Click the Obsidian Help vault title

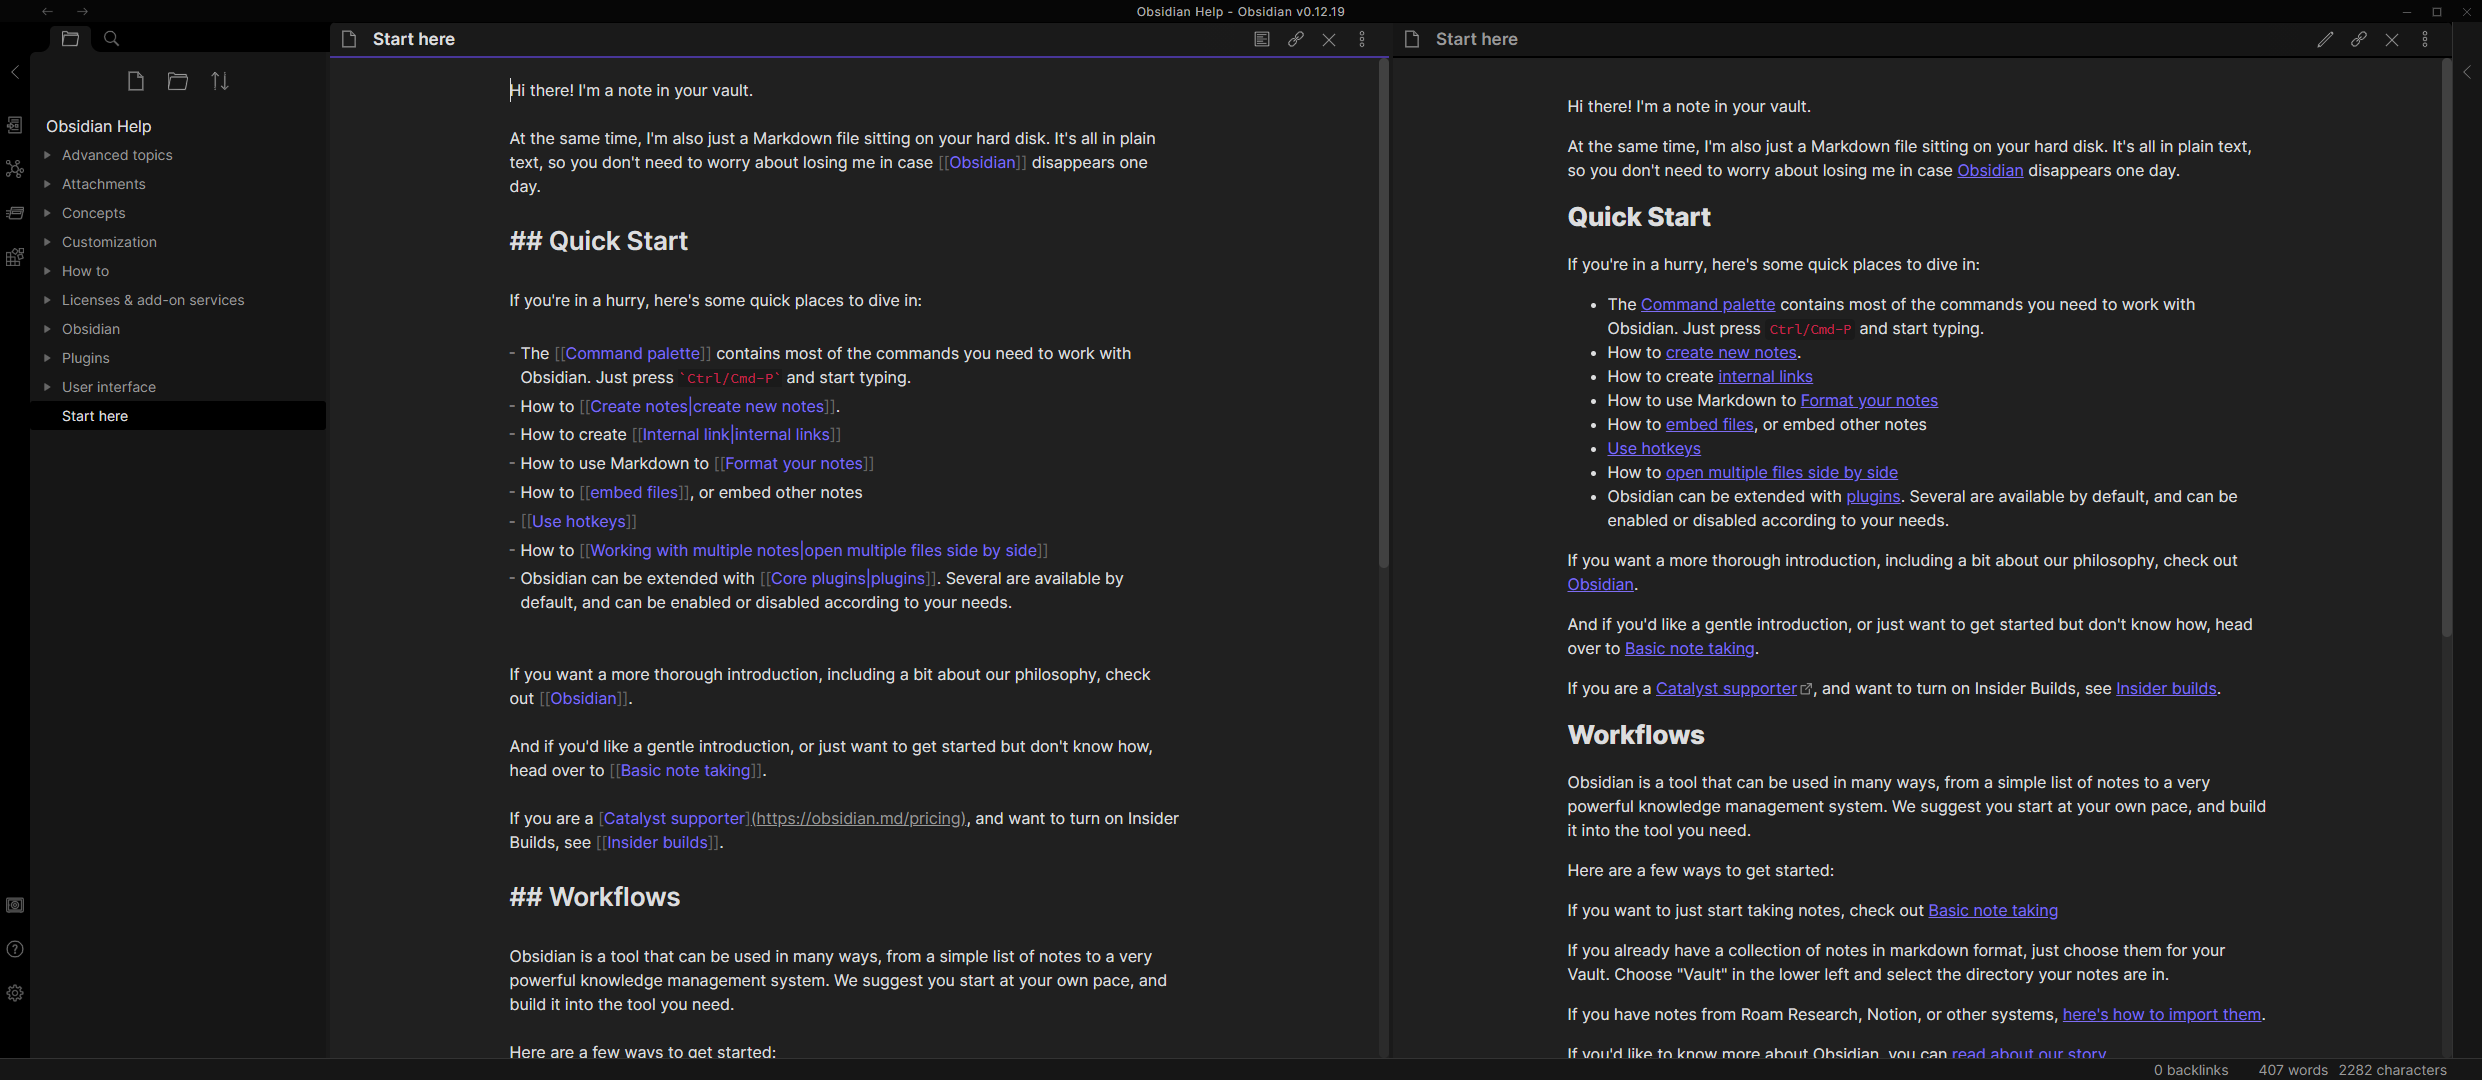click(x=99, y=126)
